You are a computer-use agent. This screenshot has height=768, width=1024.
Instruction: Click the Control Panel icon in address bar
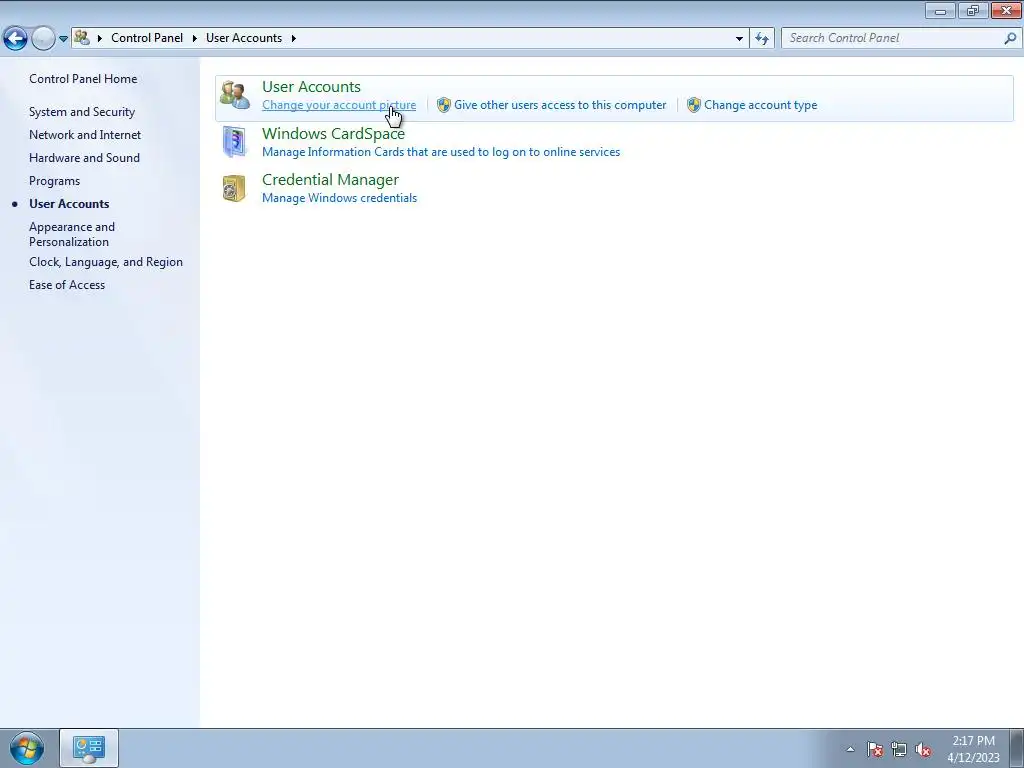pyautogui.click(x=82, y=38)
